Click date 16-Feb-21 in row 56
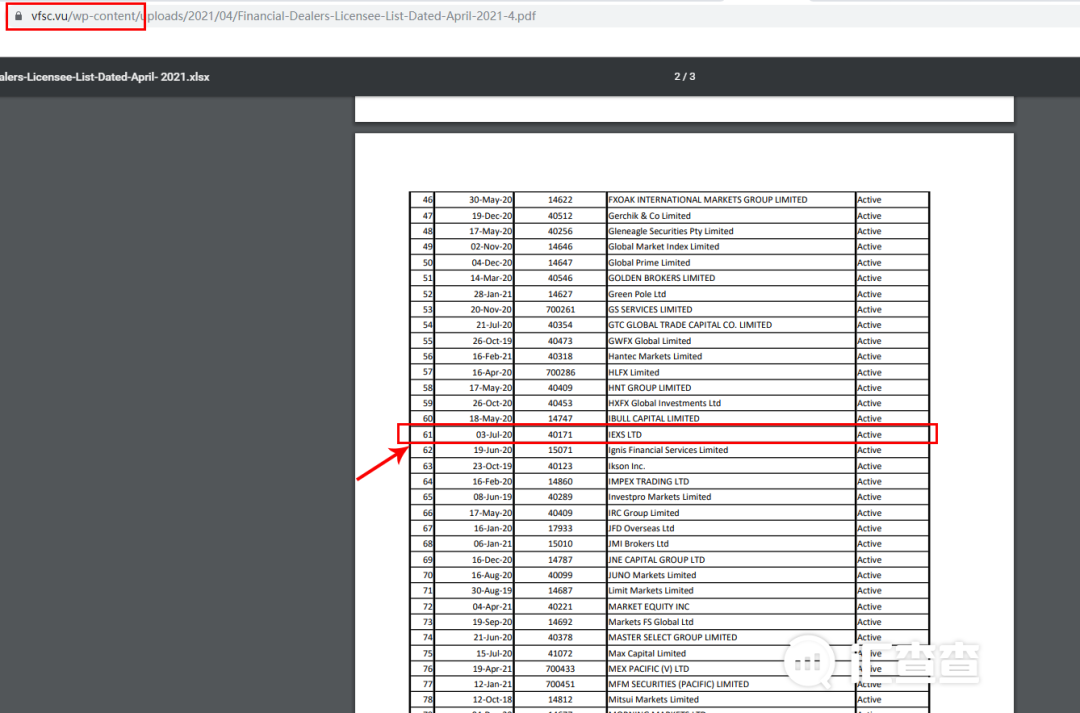The height and width of the screenshot is (713, 1080). (492, 356)
